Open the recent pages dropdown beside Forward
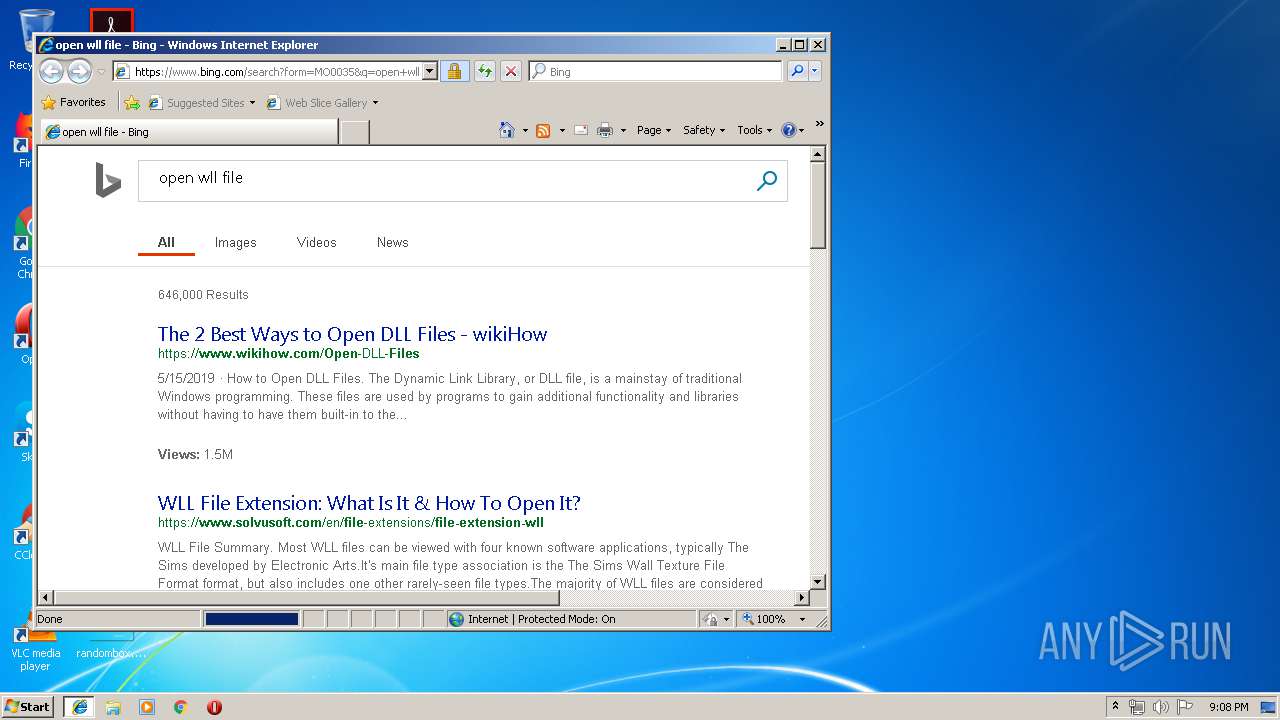The image size is (1280, 720). (101, 72)
